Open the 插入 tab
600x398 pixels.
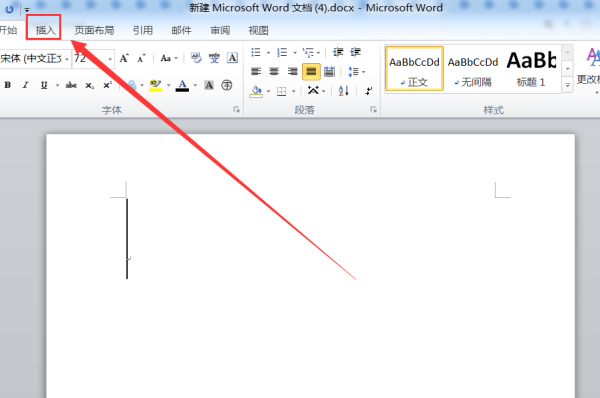tap(45, 30)
